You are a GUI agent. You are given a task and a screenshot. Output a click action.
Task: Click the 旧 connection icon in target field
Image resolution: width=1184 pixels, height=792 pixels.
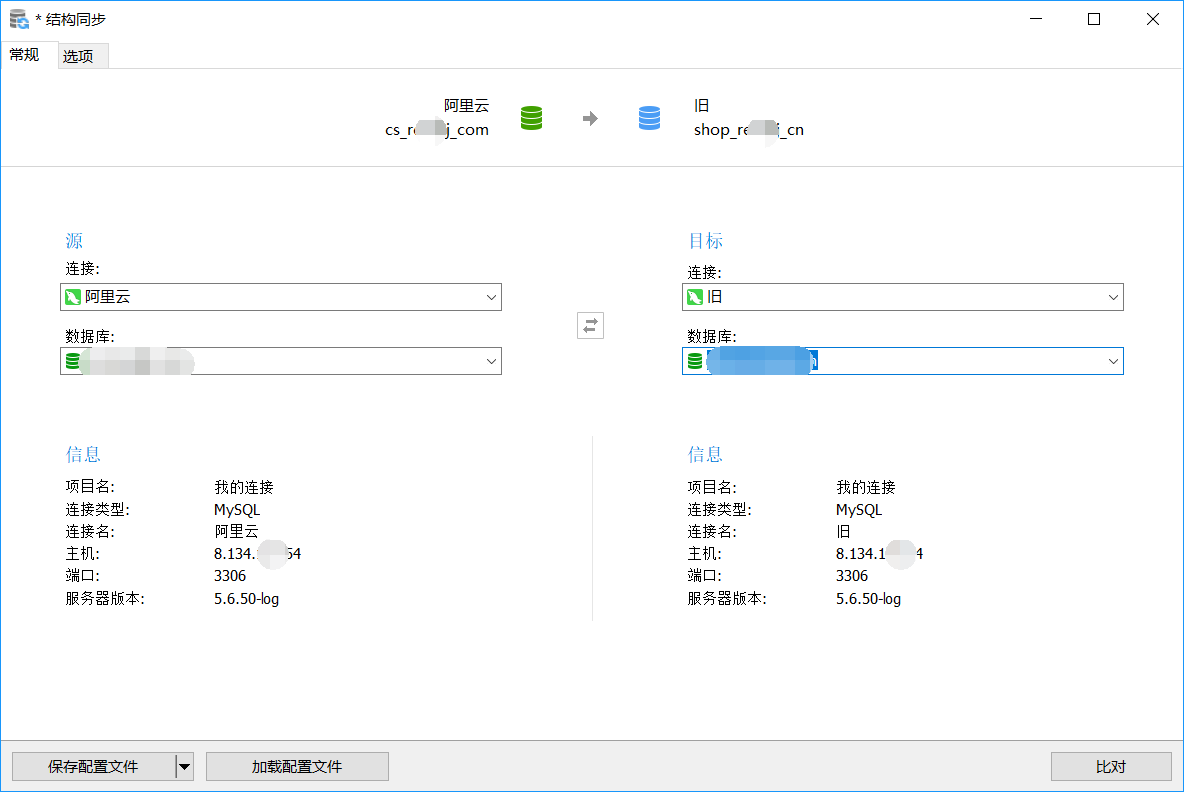click(x=694, y=297)
